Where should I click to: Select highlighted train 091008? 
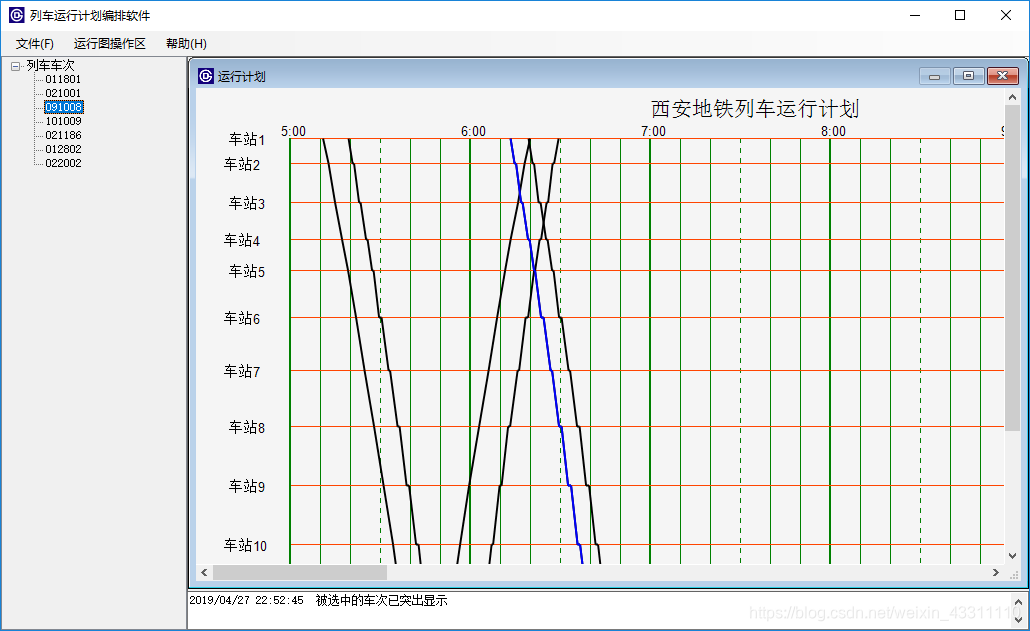[x=64, y=107]
